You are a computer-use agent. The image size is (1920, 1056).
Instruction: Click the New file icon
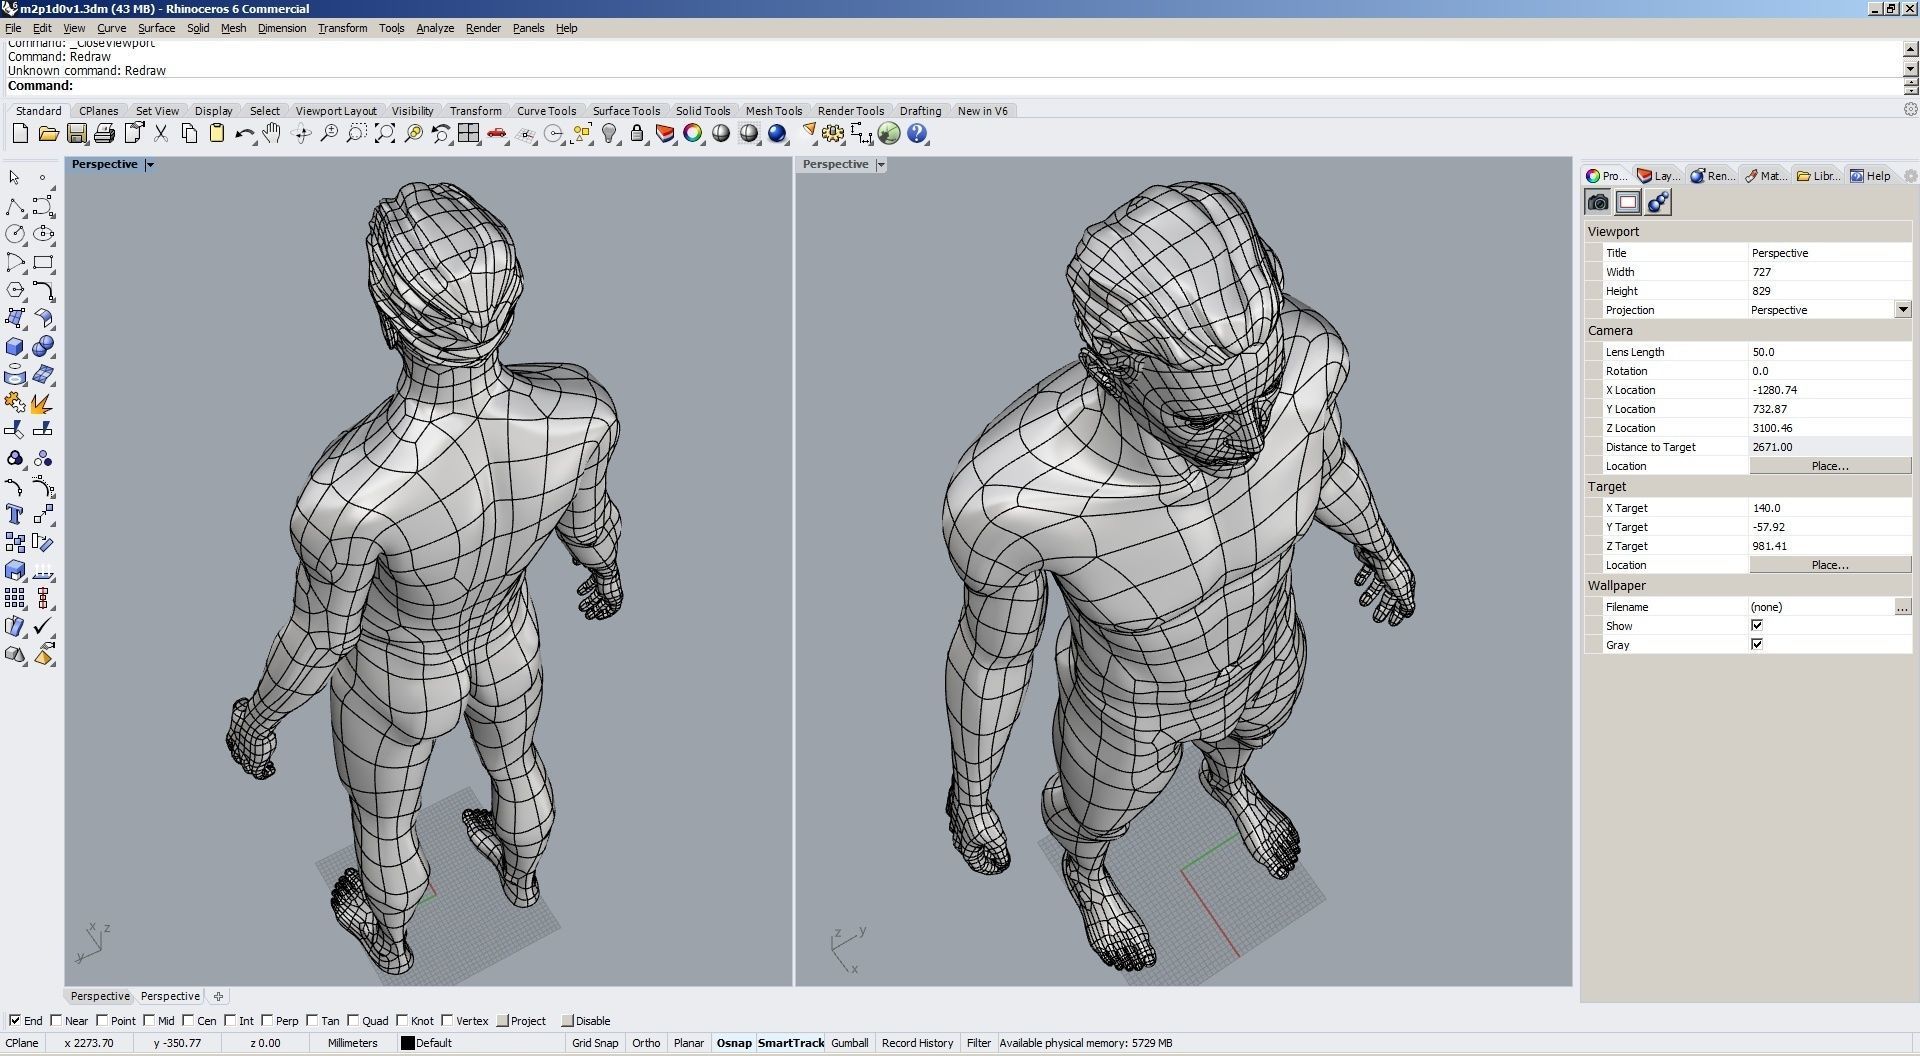coord(20,133)
